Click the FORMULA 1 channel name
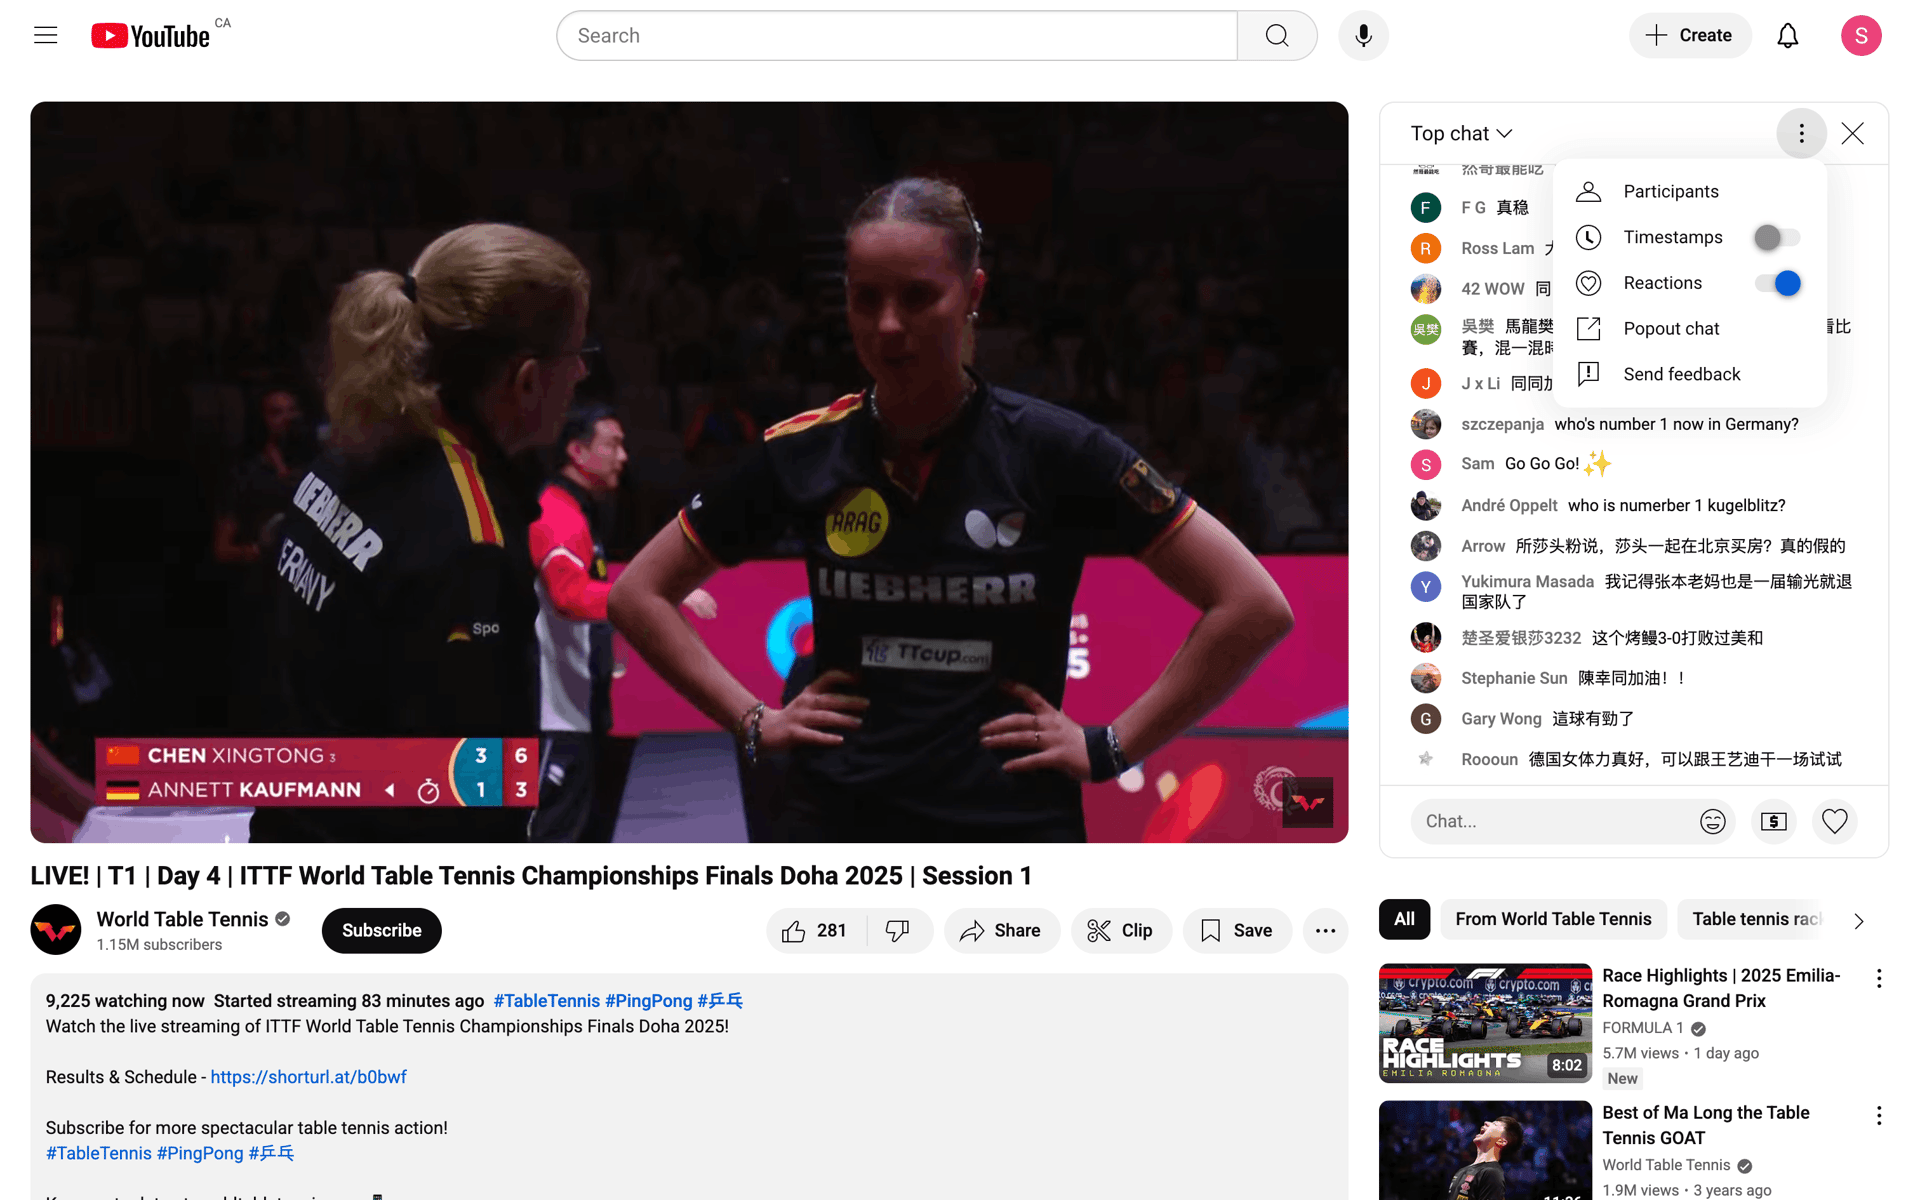 (1642, 1028)
